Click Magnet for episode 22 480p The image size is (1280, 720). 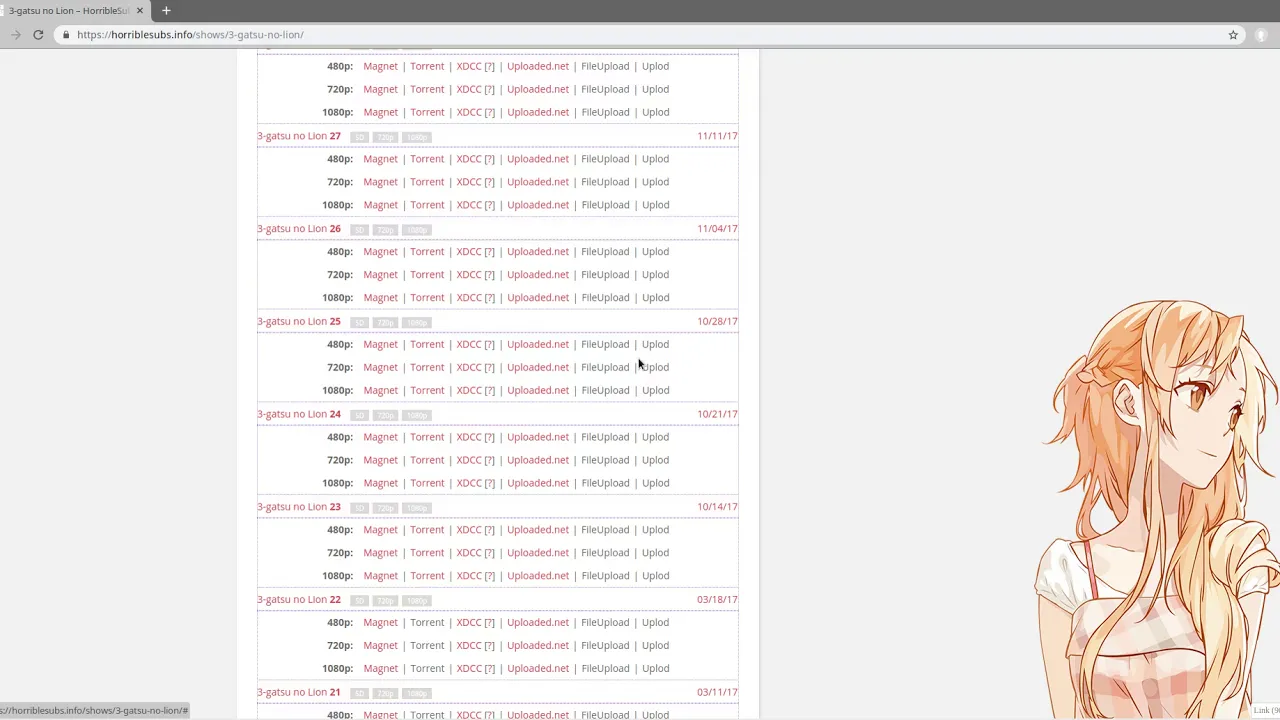380,623
